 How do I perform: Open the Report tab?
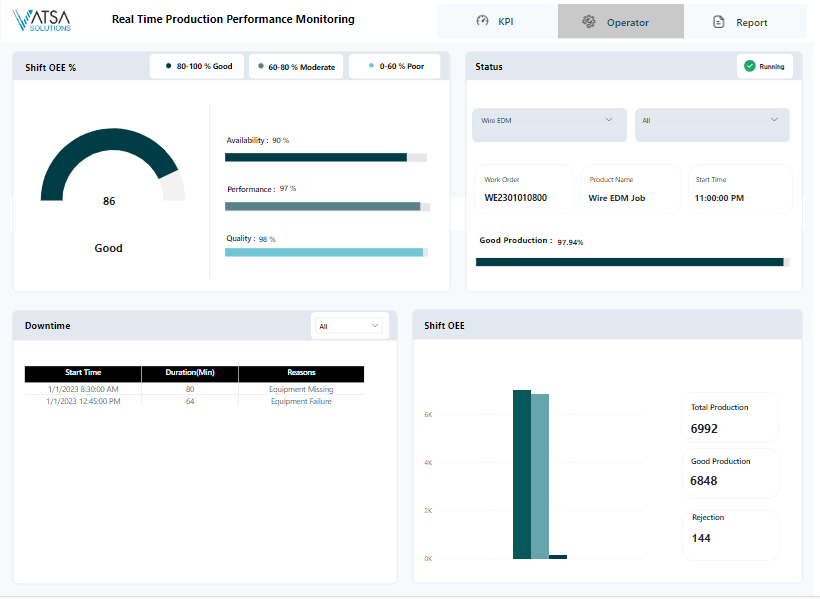tap(745, 21)
